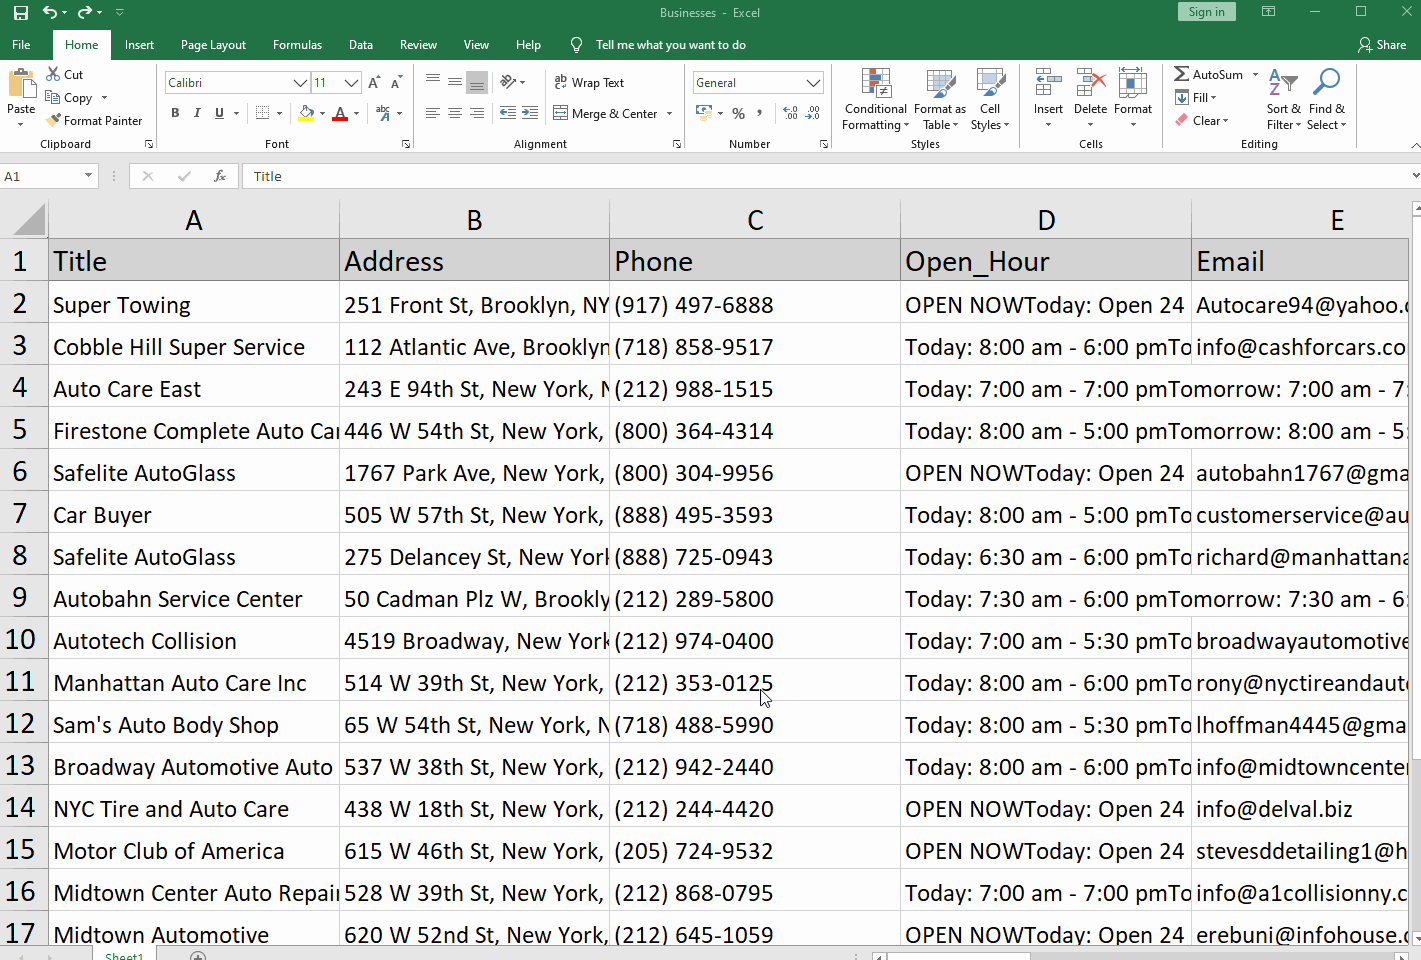Toggle Wrap Text
This screenshot has height=960, width=1421.
pos(589,83)
